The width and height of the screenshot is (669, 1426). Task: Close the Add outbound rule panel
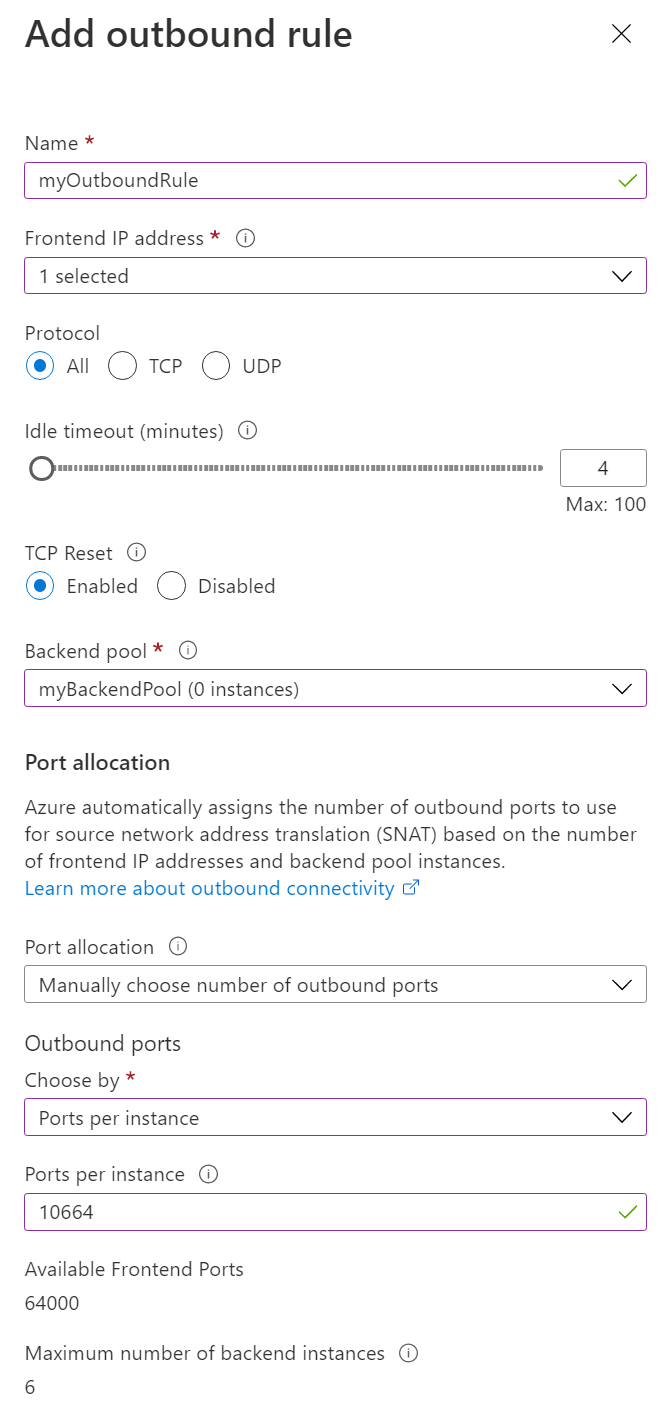click(621, 34)
